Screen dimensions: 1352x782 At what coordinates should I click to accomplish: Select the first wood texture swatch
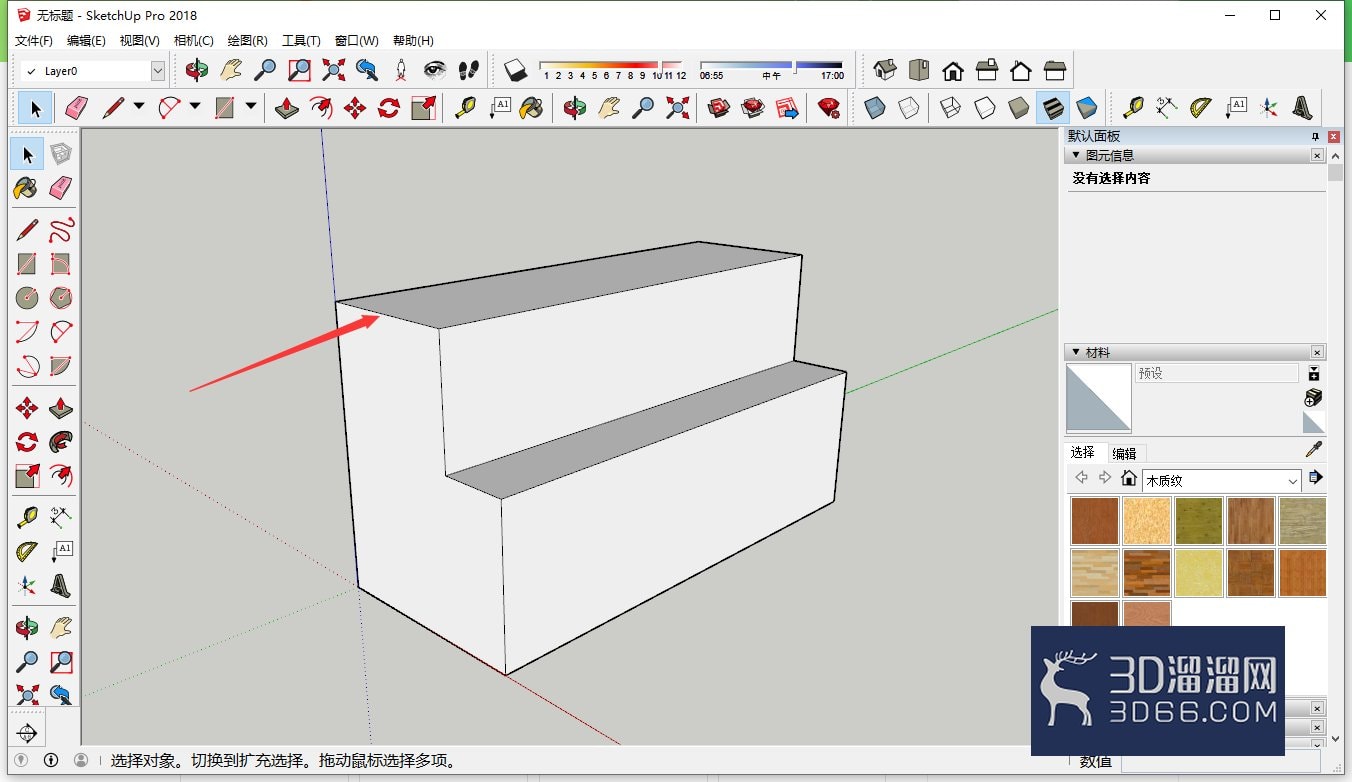point(1094,520)
